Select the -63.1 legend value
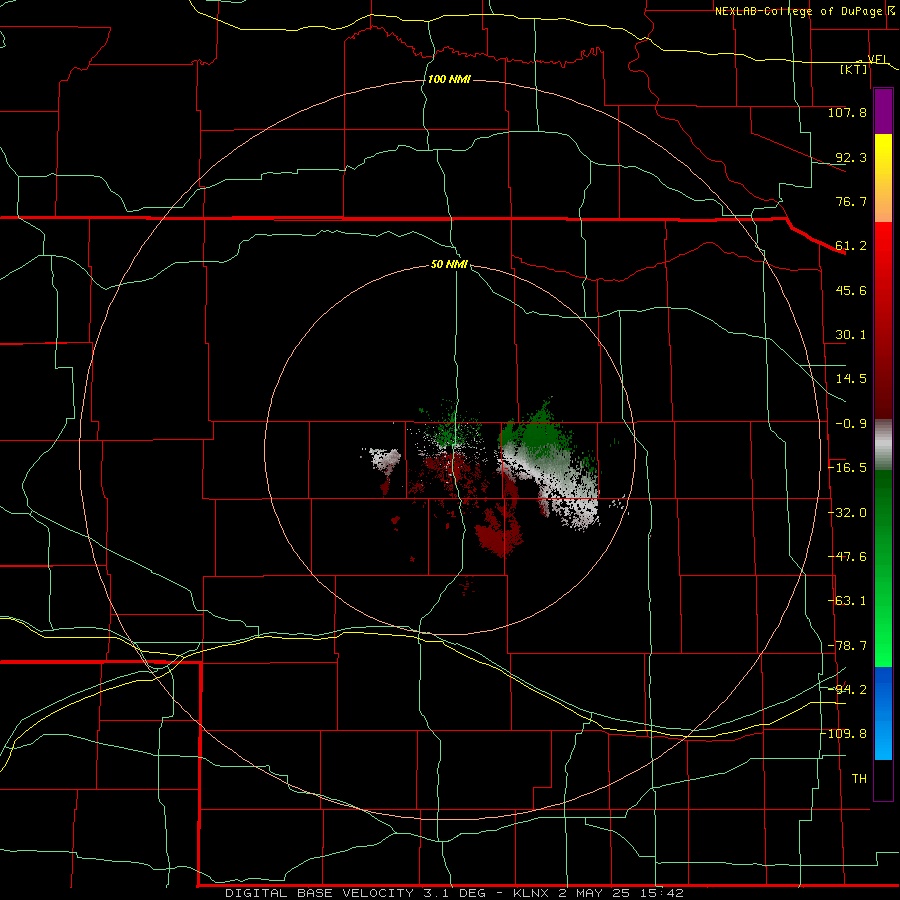The height and width of the screenshot is (900, 900). coord(847,601)
